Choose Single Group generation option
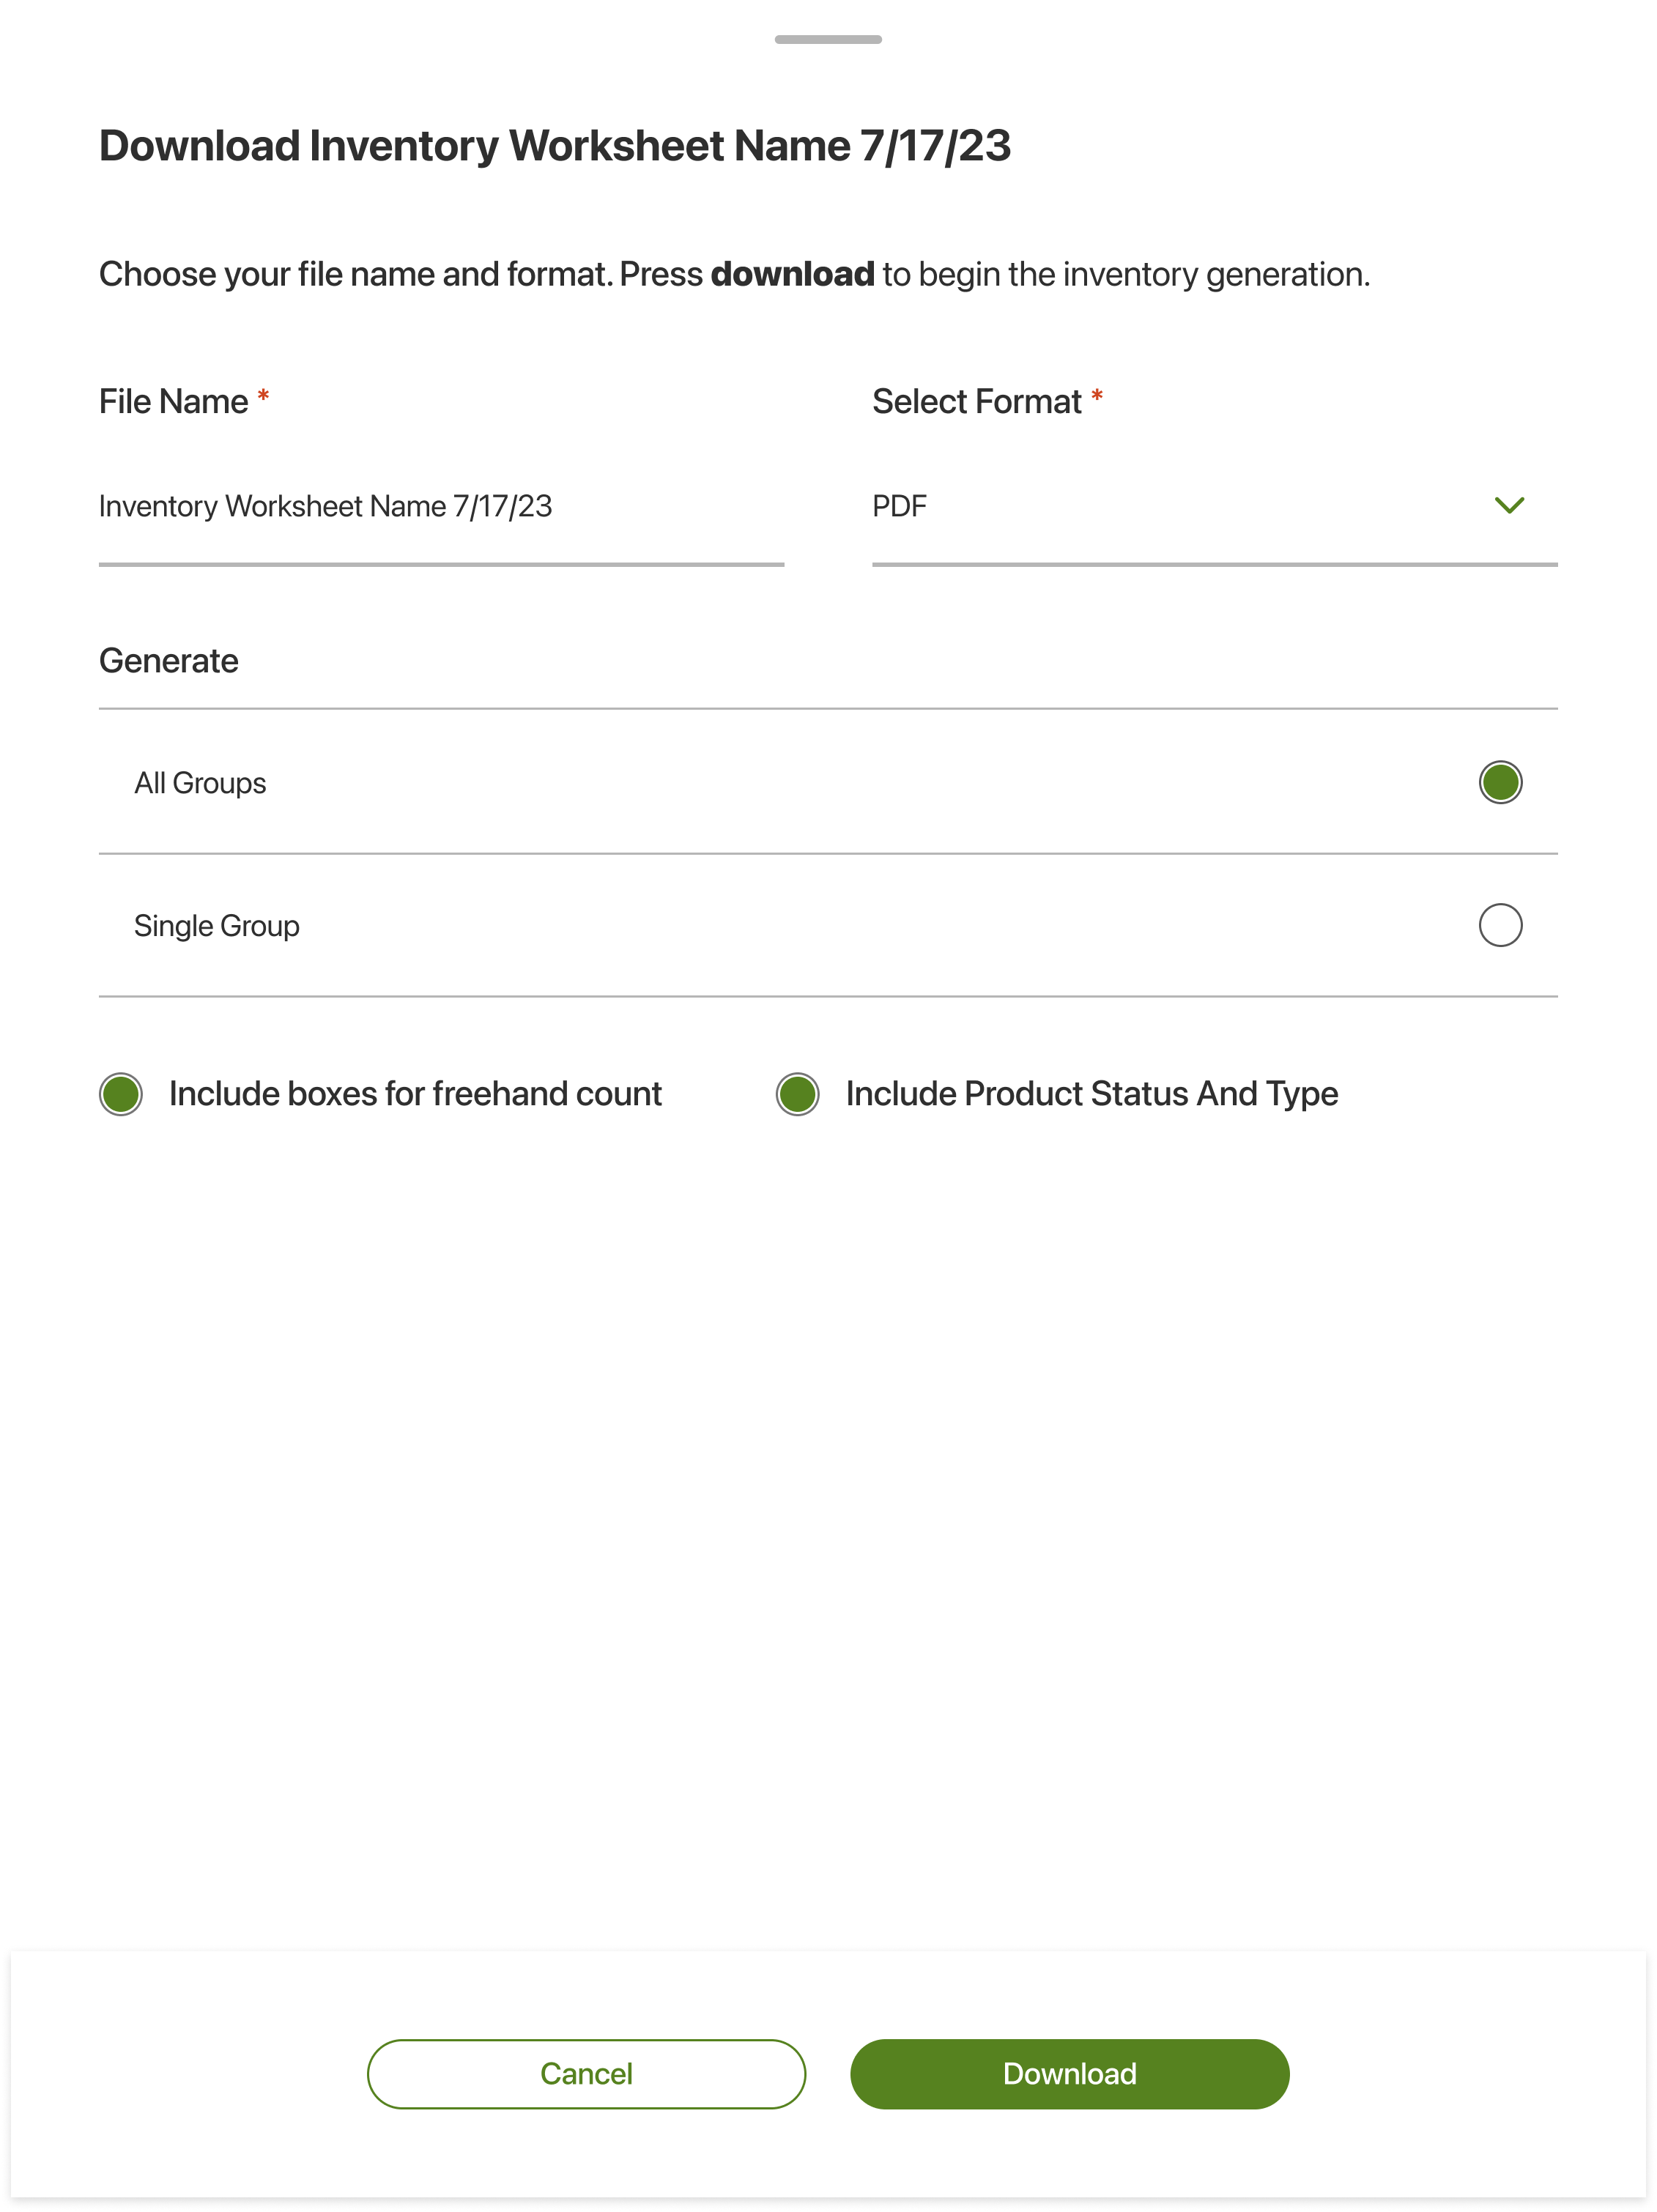The image size is (1657, 2212). click(x=1499, y=925)
